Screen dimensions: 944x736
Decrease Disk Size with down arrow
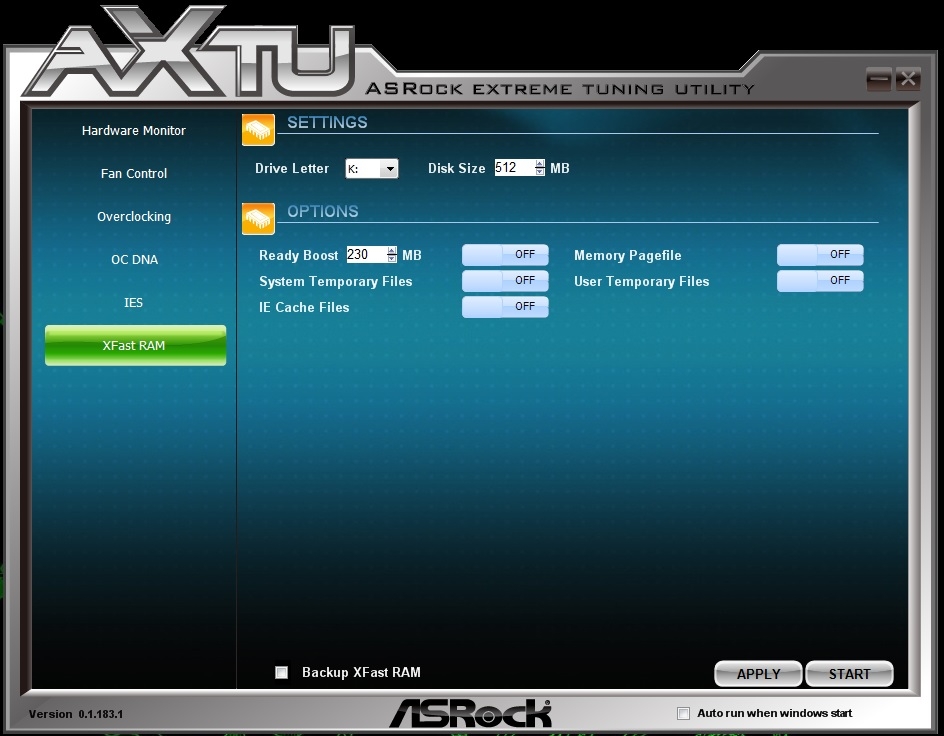tap(540, 172)
